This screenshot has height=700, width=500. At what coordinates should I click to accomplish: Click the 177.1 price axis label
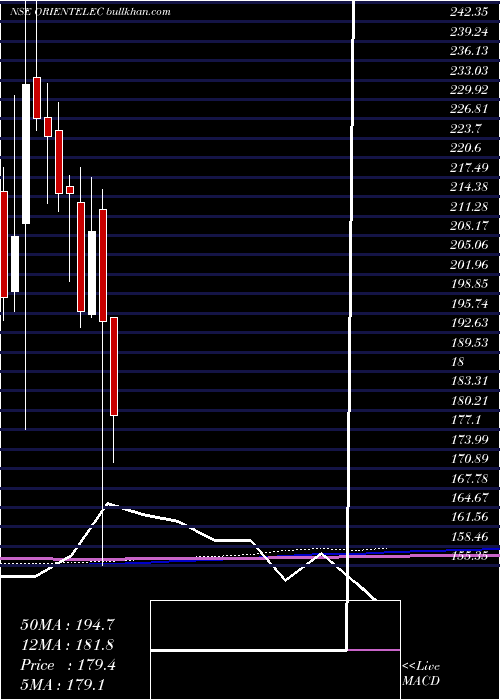point(466,420)
